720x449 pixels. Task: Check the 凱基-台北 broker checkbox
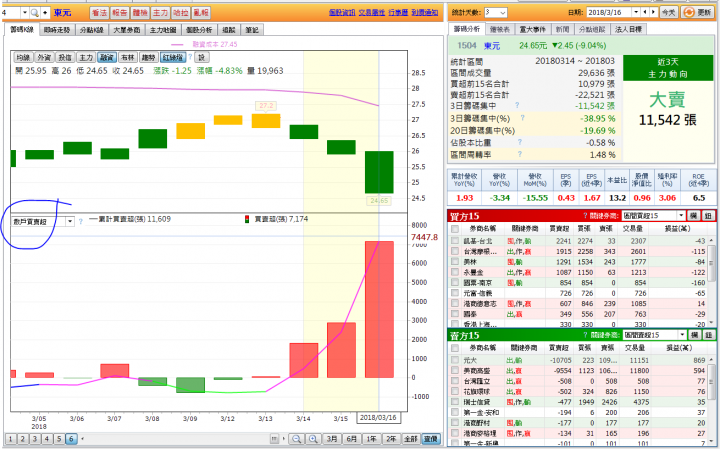coord(455,241)
